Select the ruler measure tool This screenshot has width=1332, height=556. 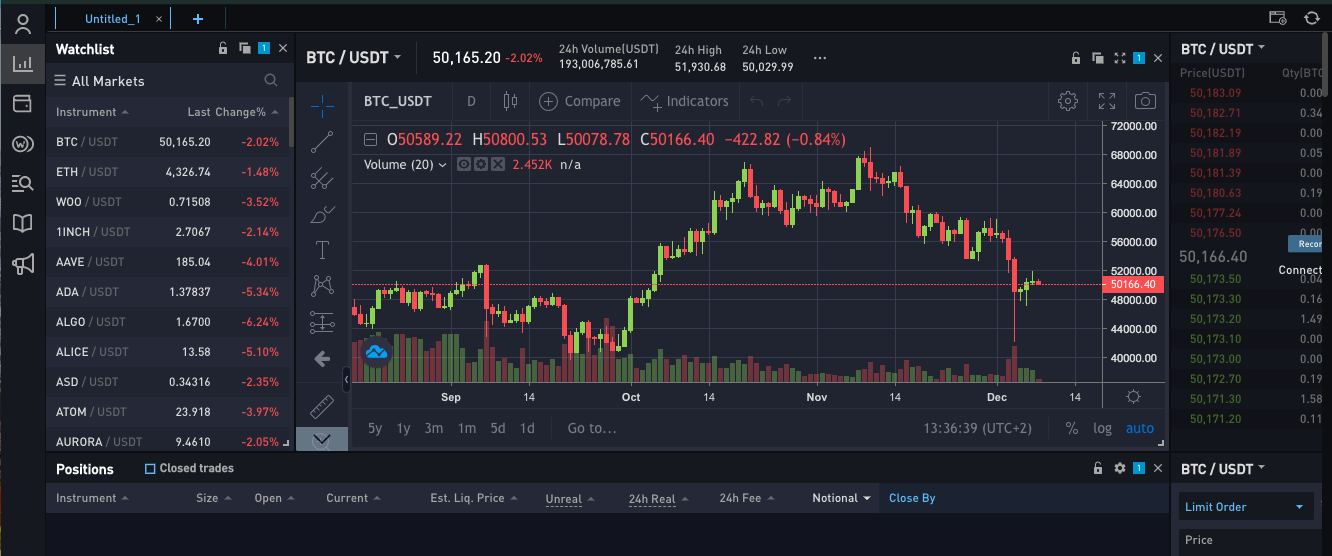coord(322,406)
